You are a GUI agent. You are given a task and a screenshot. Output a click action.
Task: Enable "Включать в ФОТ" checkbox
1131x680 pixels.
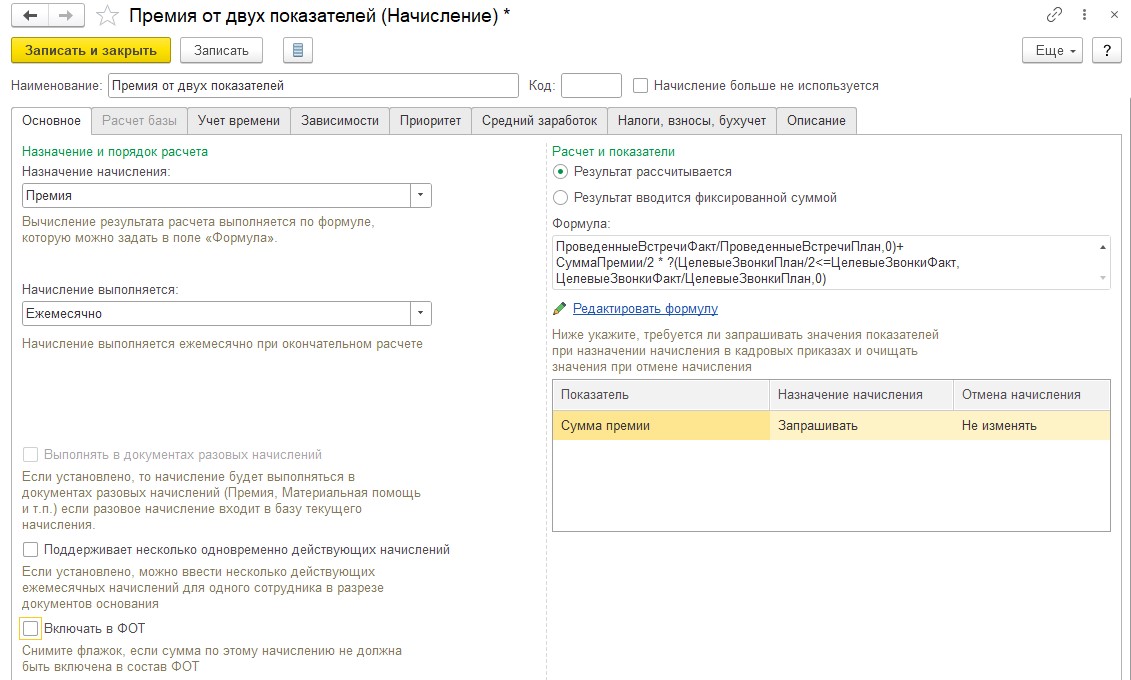point(31,628)
